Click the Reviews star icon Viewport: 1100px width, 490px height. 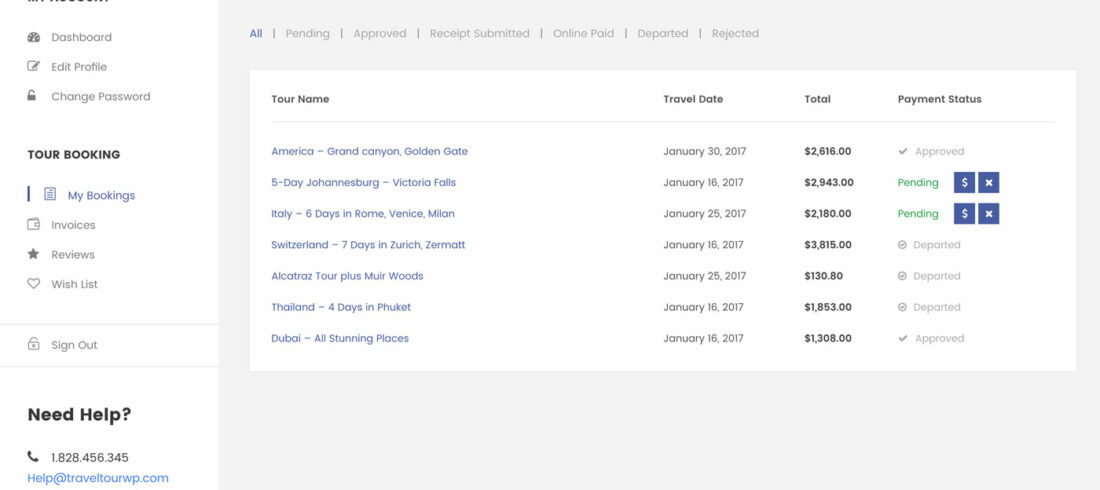[x=33, y=255]
